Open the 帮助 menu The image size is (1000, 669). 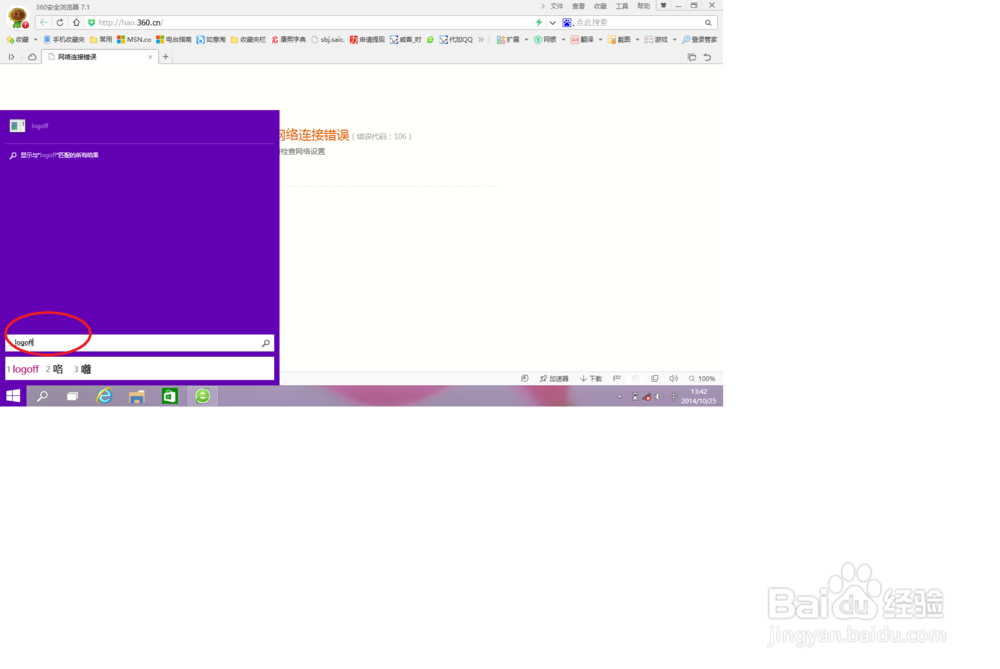click(x=643, y=6)
